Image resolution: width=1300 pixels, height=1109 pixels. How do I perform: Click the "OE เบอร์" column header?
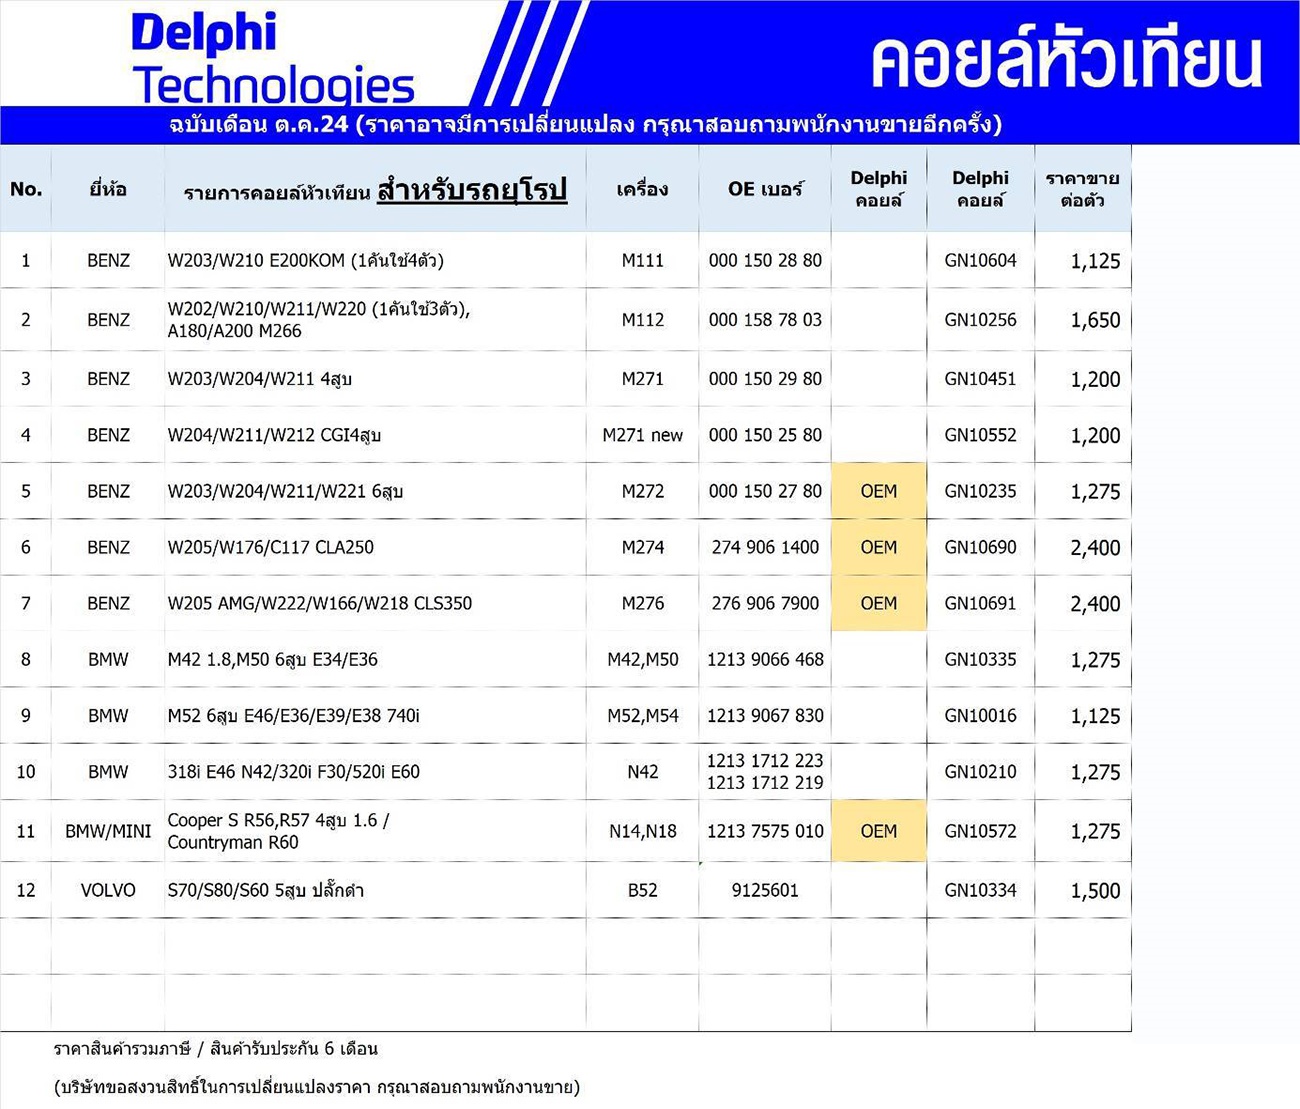click(765, 189)
